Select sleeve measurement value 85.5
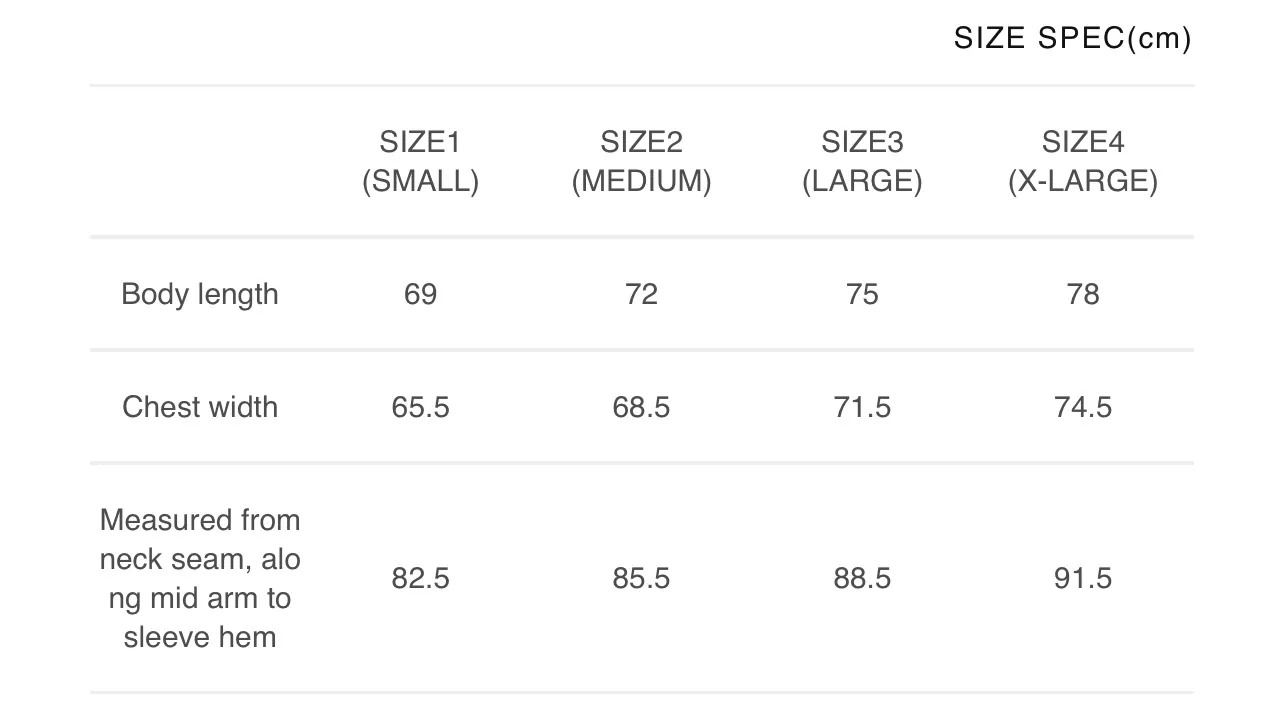Image resolution: width=1284 pixels, height=713 pixels. click(x=641, y=578)
